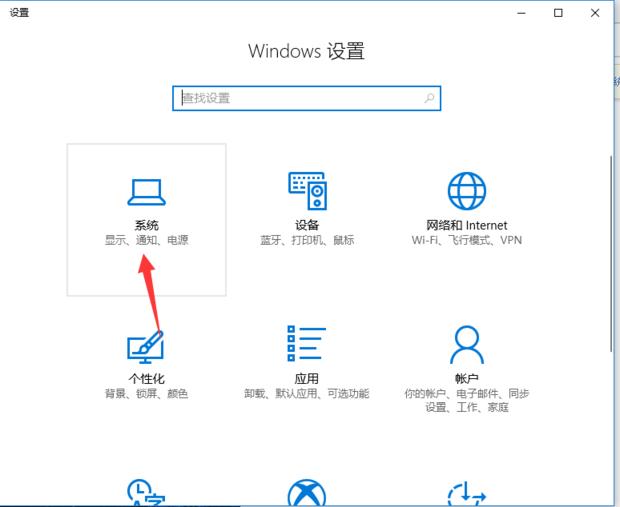Click the search magnifier icon
The height and width of the screenshot is (507, 620).
point(429,98)
